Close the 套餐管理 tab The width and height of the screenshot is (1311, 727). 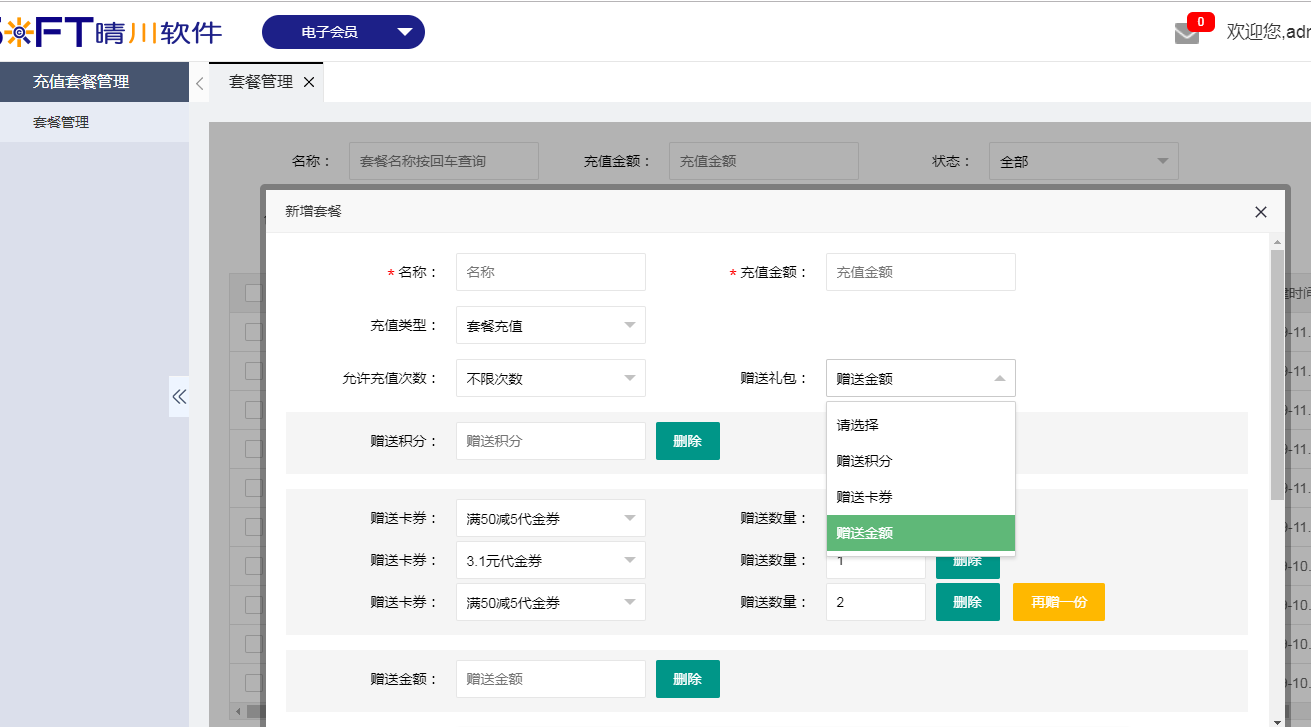tap(309, 82)
